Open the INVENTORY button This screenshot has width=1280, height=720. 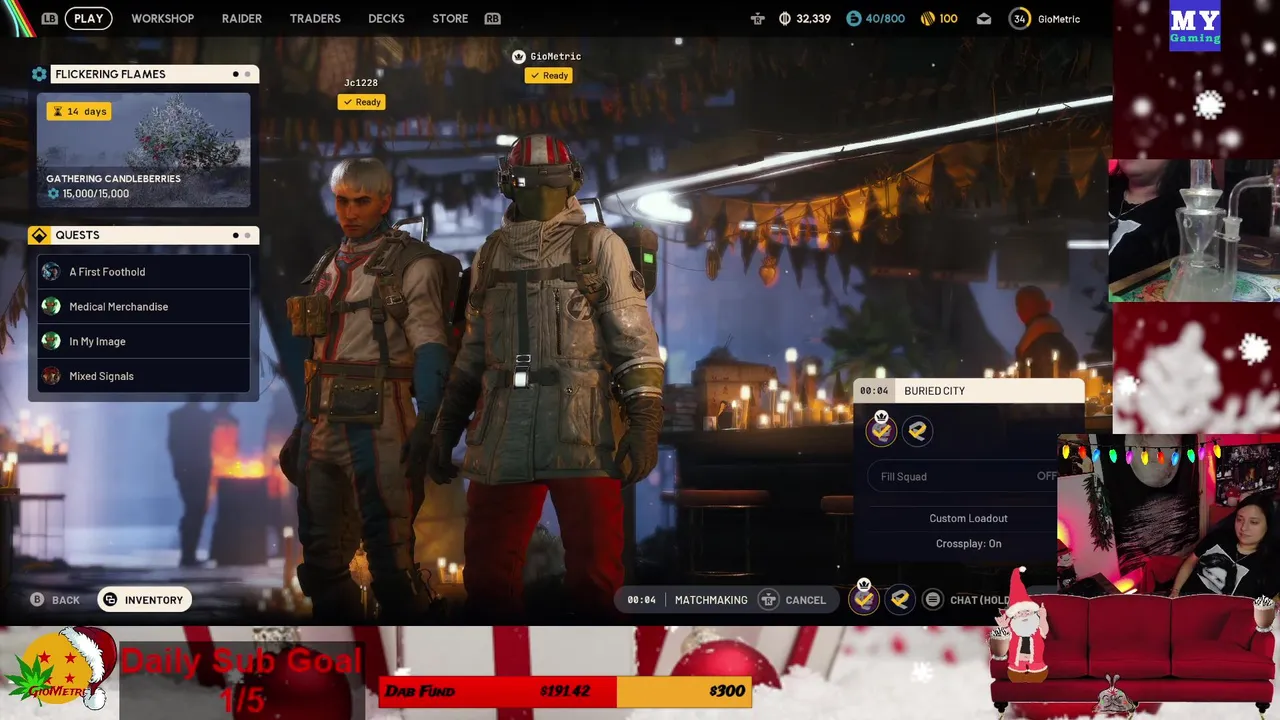coord(144,600)
